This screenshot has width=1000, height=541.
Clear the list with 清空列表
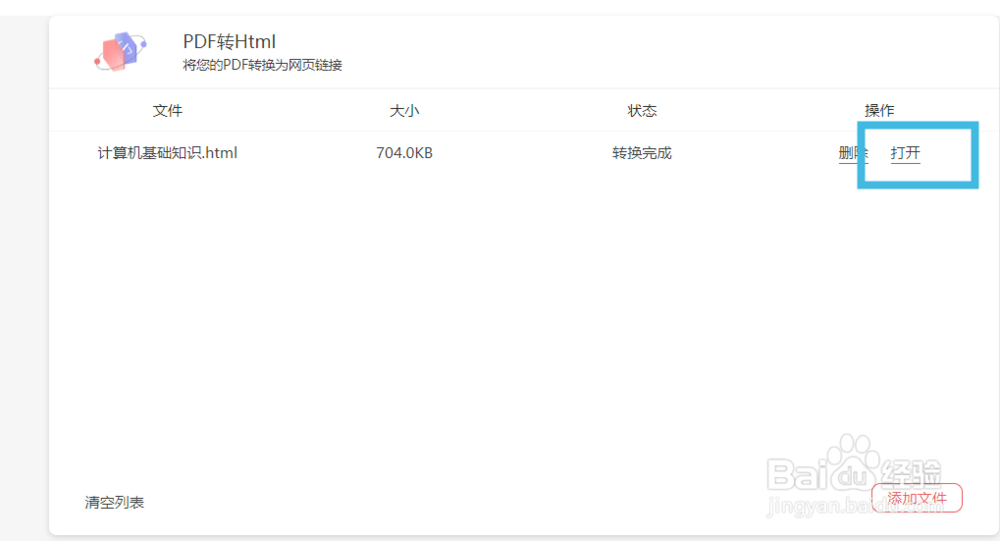pos(114,502)
